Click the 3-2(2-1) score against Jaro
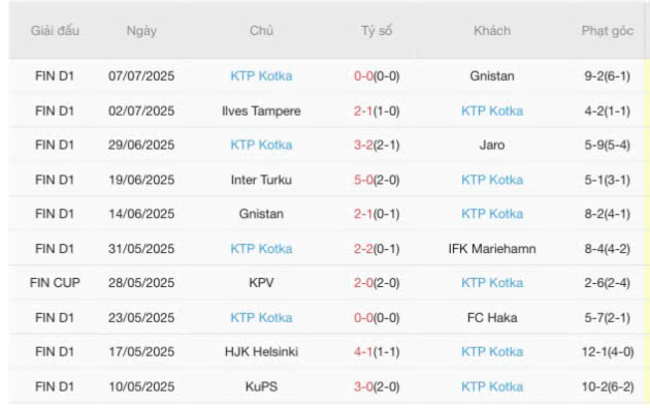 (377, 145)
